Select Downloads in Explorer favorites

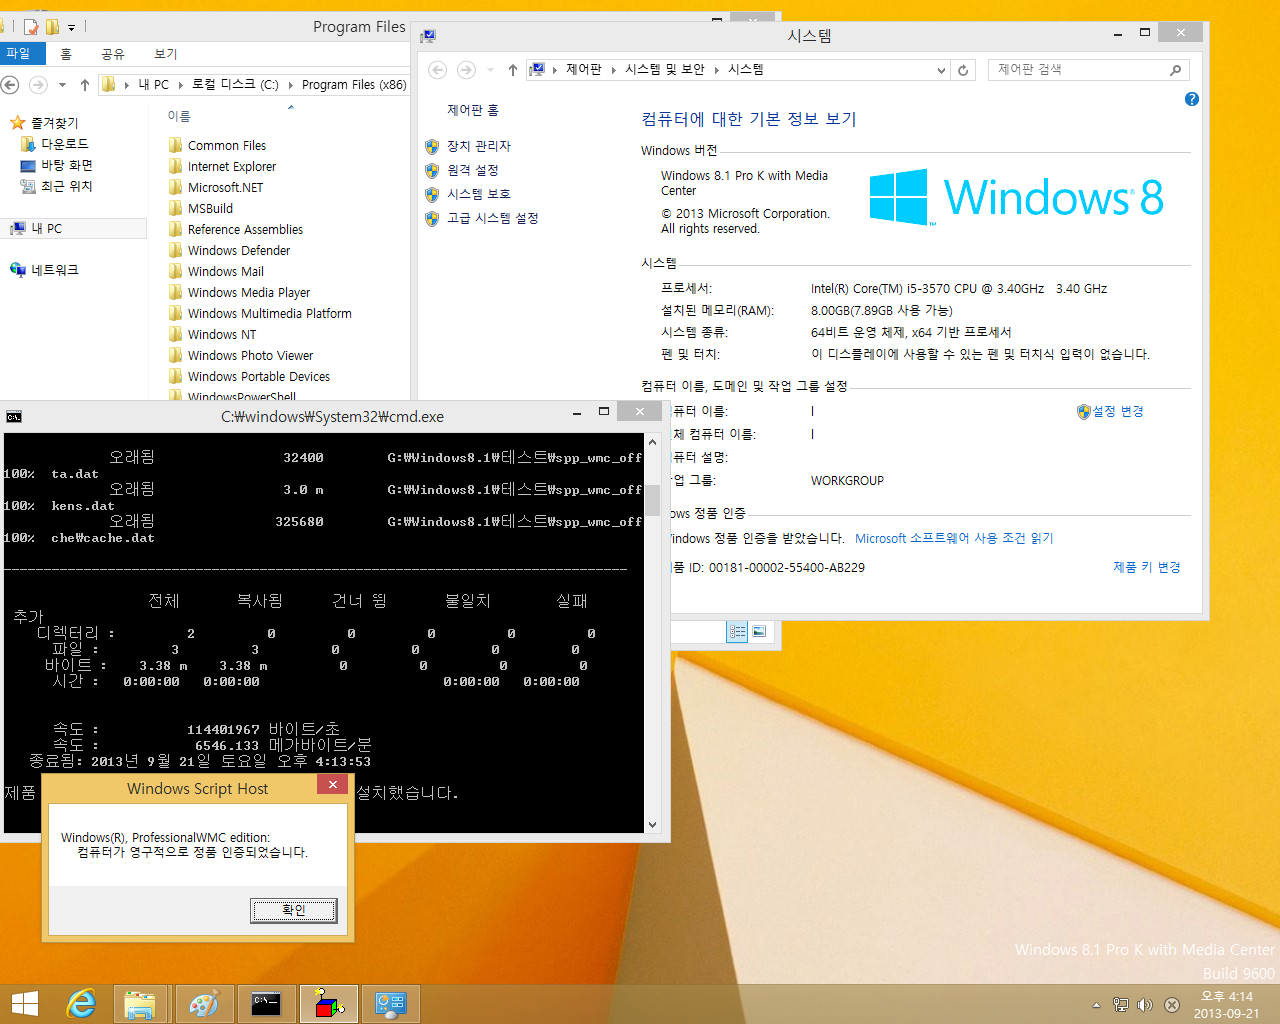coord(64,144)
